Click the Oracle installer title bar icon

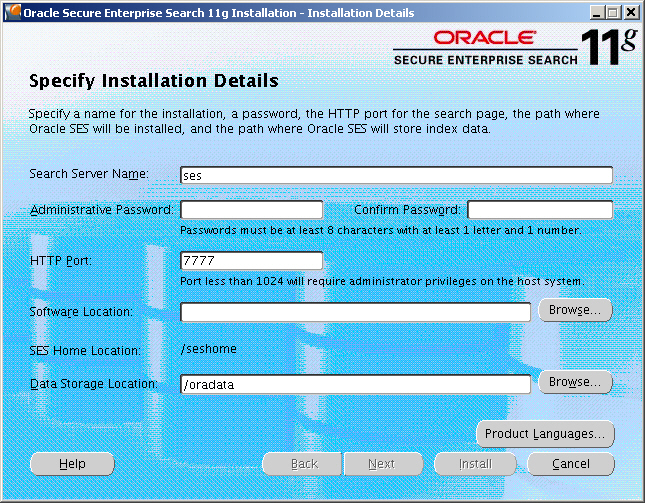coord(13,12)
